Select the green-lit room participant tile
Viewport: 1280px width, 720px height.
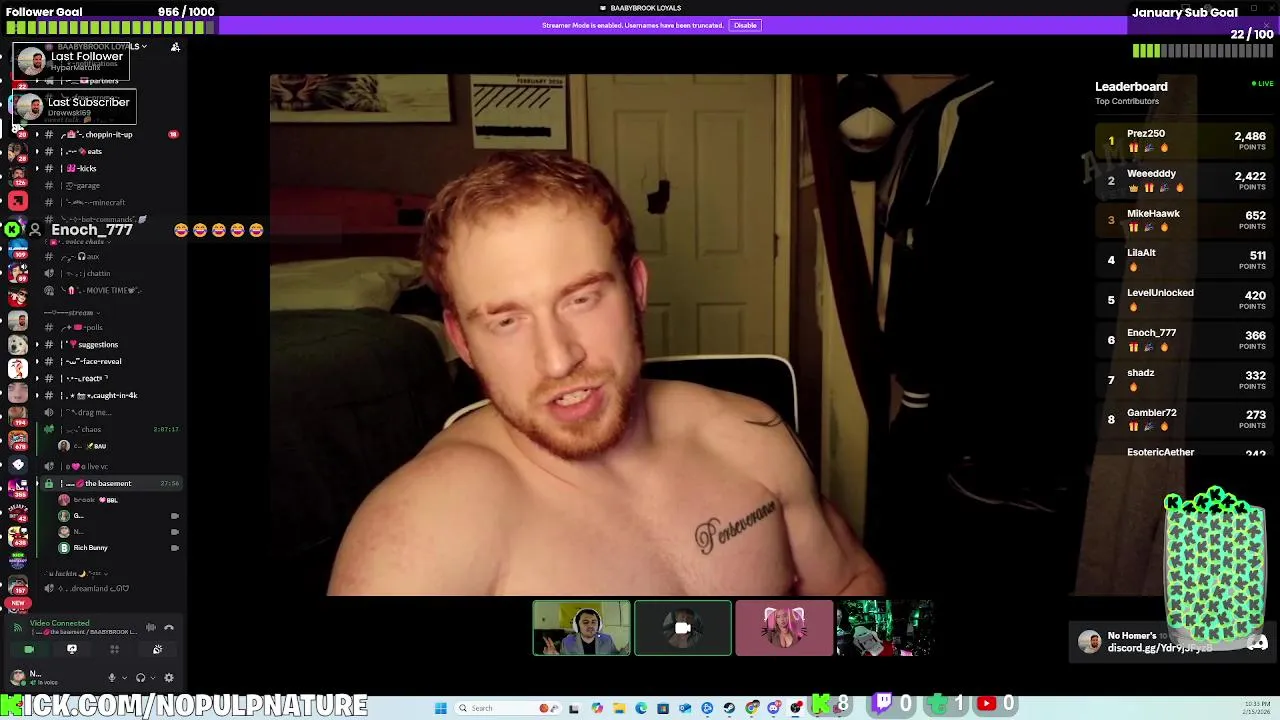coord(885,627)
